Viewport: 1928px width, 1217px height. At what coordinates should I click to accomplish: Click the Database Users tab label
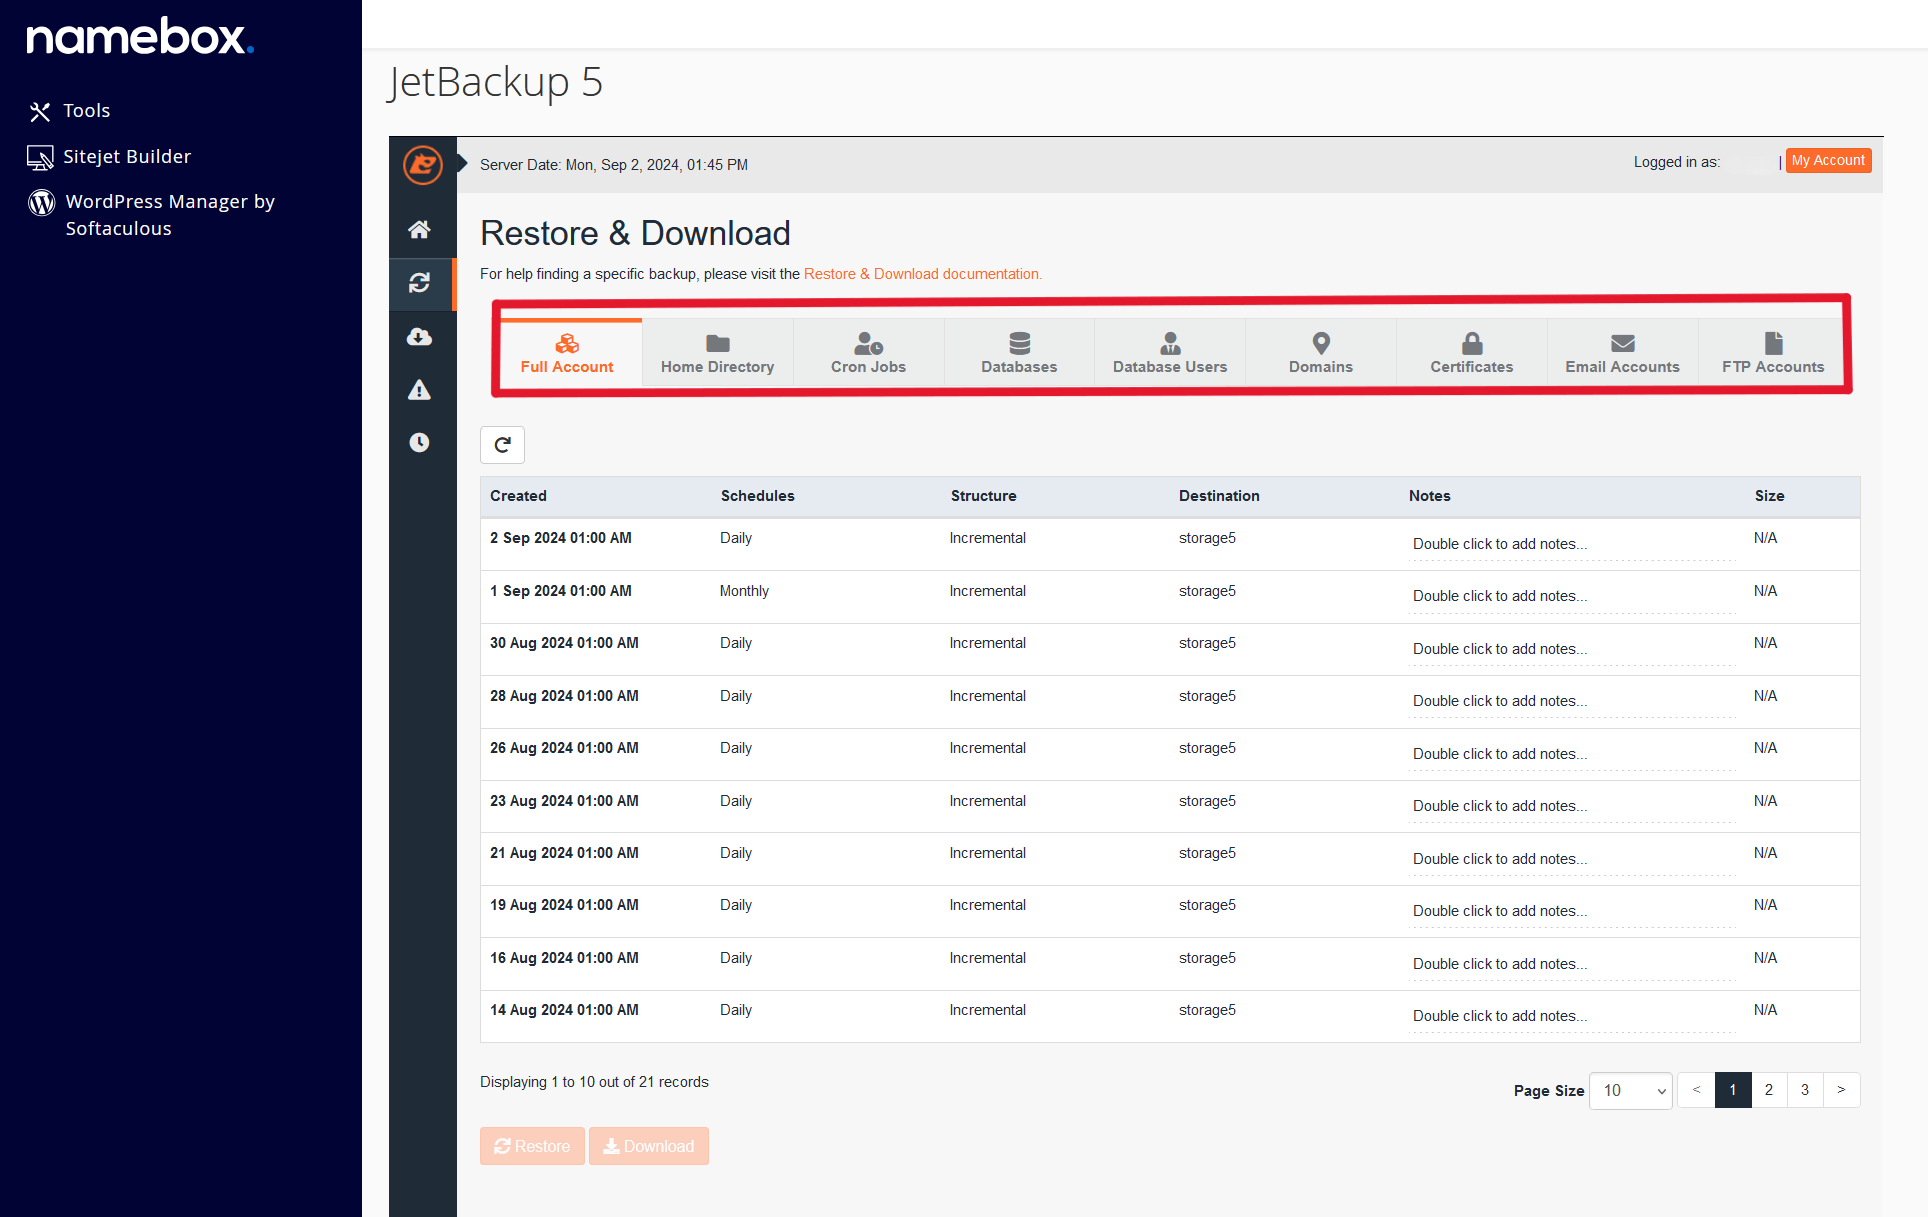click(x=1170, y=367)
